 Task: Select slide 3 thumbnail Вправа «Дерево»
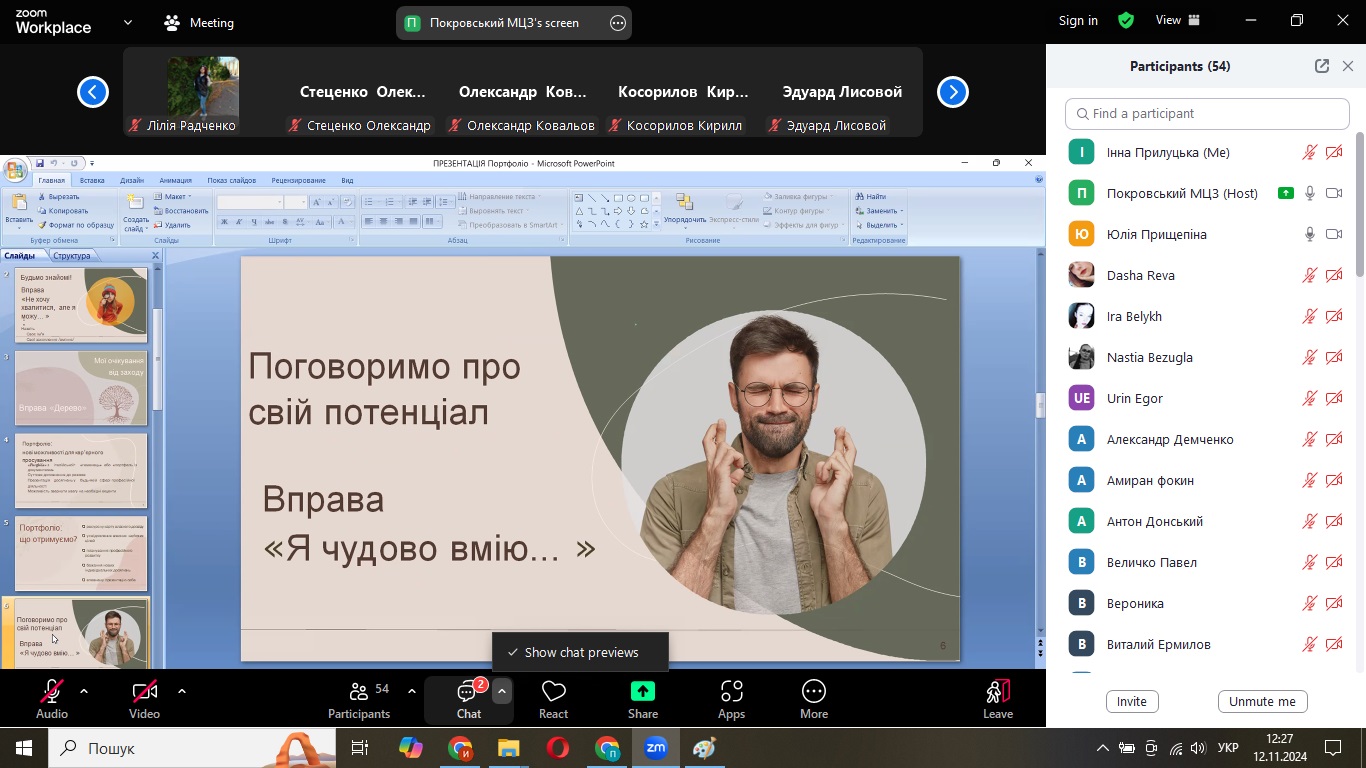coord(81,388)
